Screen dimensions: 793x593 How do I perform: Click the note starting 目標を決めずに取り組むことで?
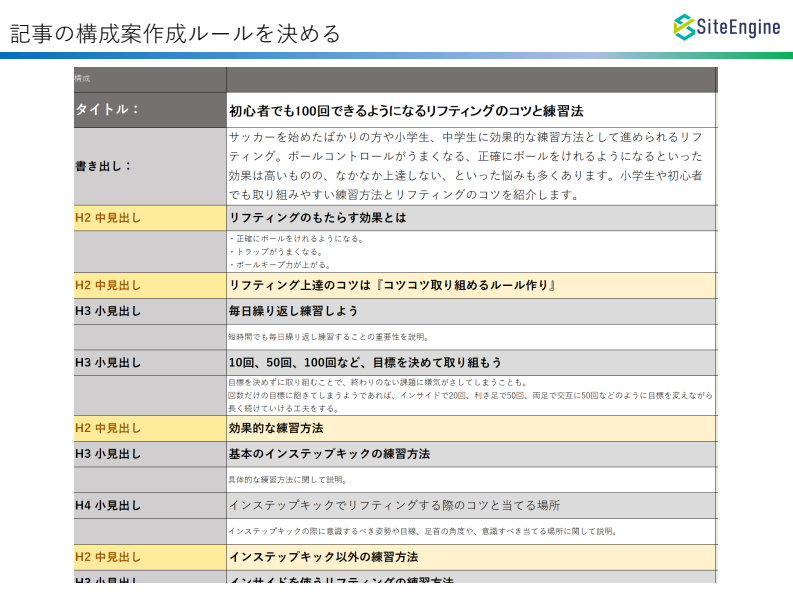(470, 395)
